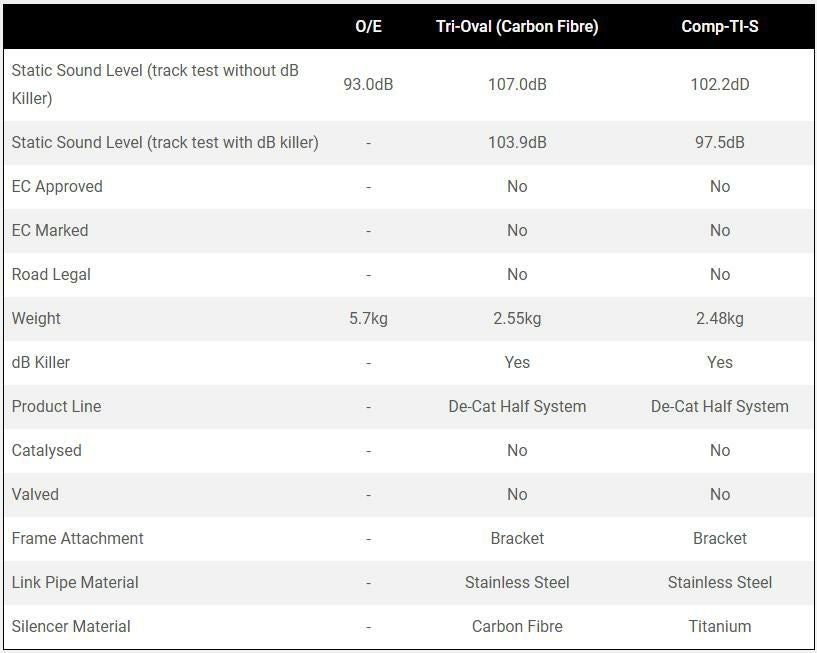Click the 2.48kg weight cell

tap(720, 318)
